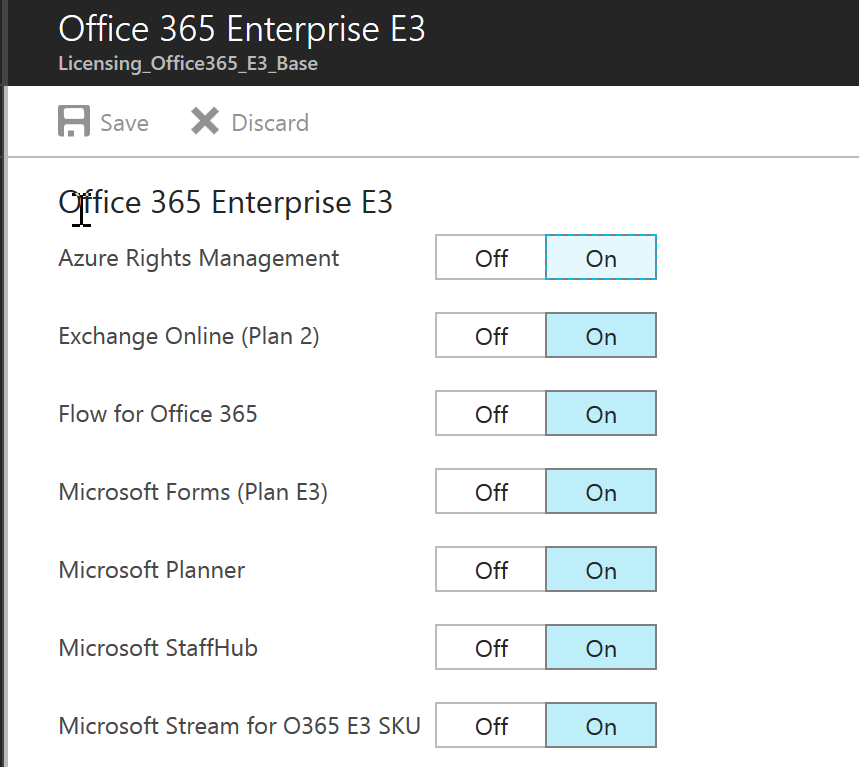859x767 pixels.
Task: Select On for Microsoft Stream
Action: 600,725
